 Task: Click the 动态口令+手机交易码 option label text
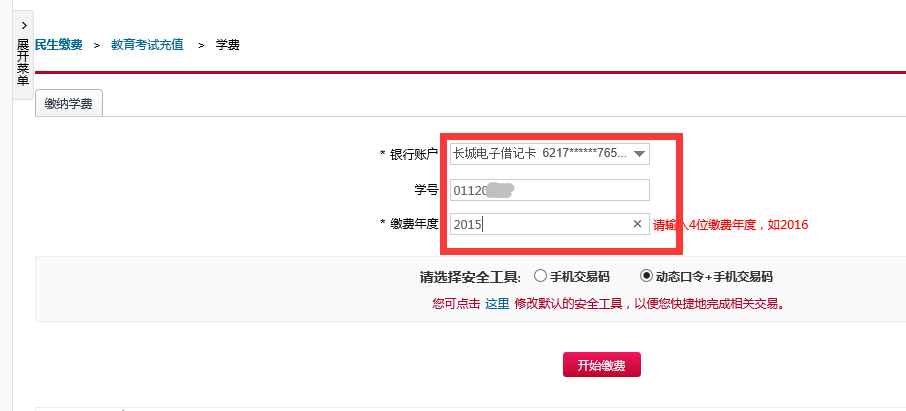click(714, 276)
